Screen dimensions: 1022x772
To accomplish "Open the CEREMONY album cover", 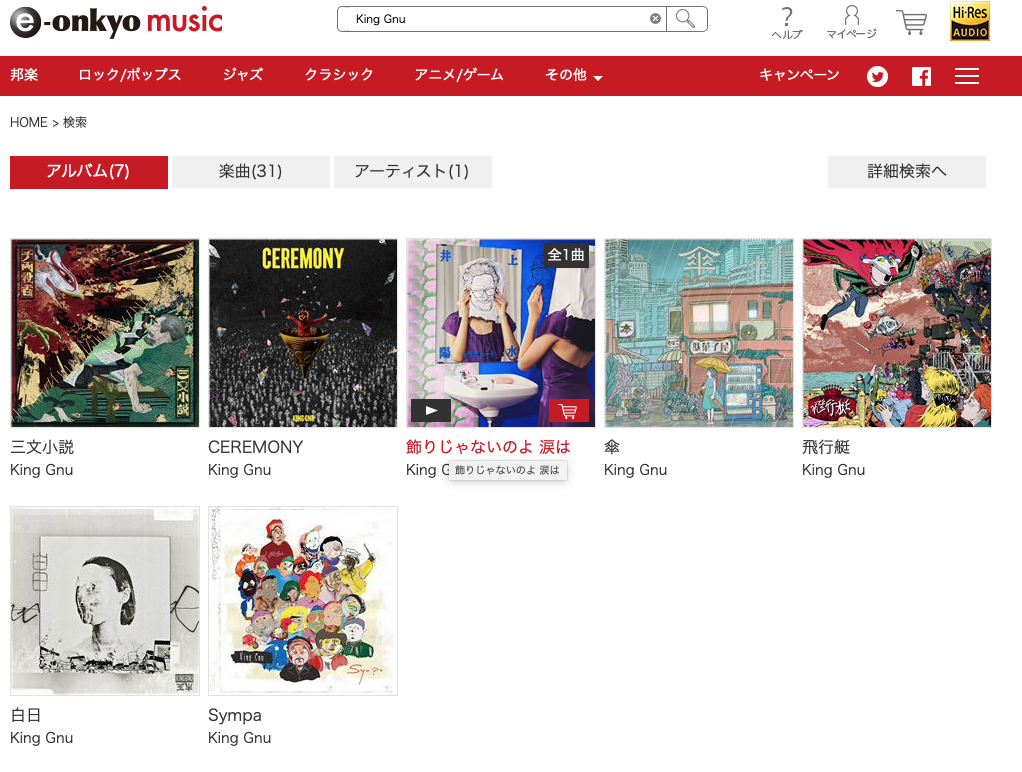I will pos(302,333).
